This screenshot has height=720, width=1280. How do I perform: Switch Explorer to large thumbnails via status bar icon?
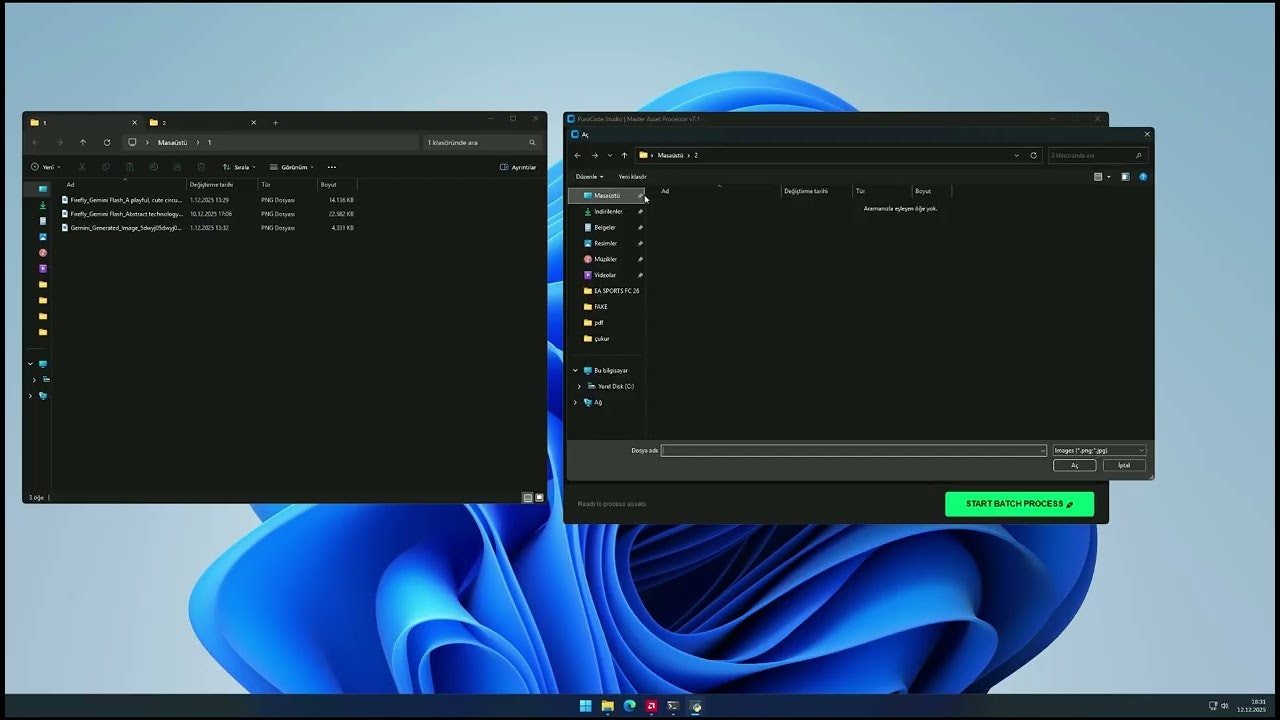pyautogui.click(x=539, y=497)
